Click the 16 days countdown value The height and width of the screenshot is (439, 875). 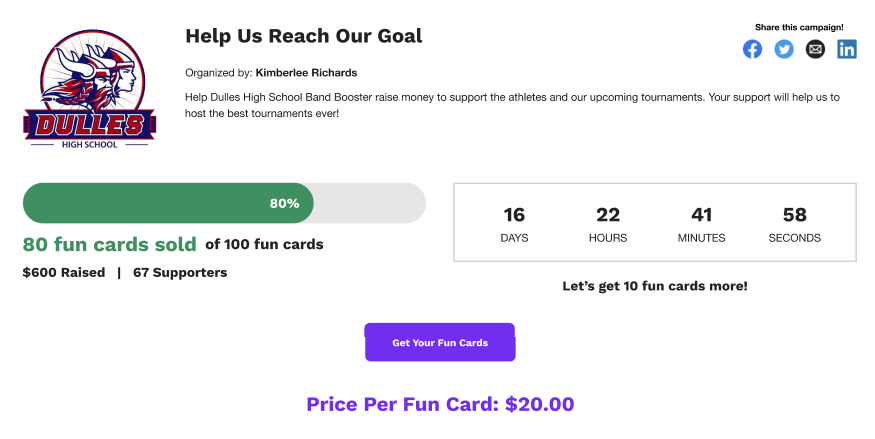tap(514, 215)
